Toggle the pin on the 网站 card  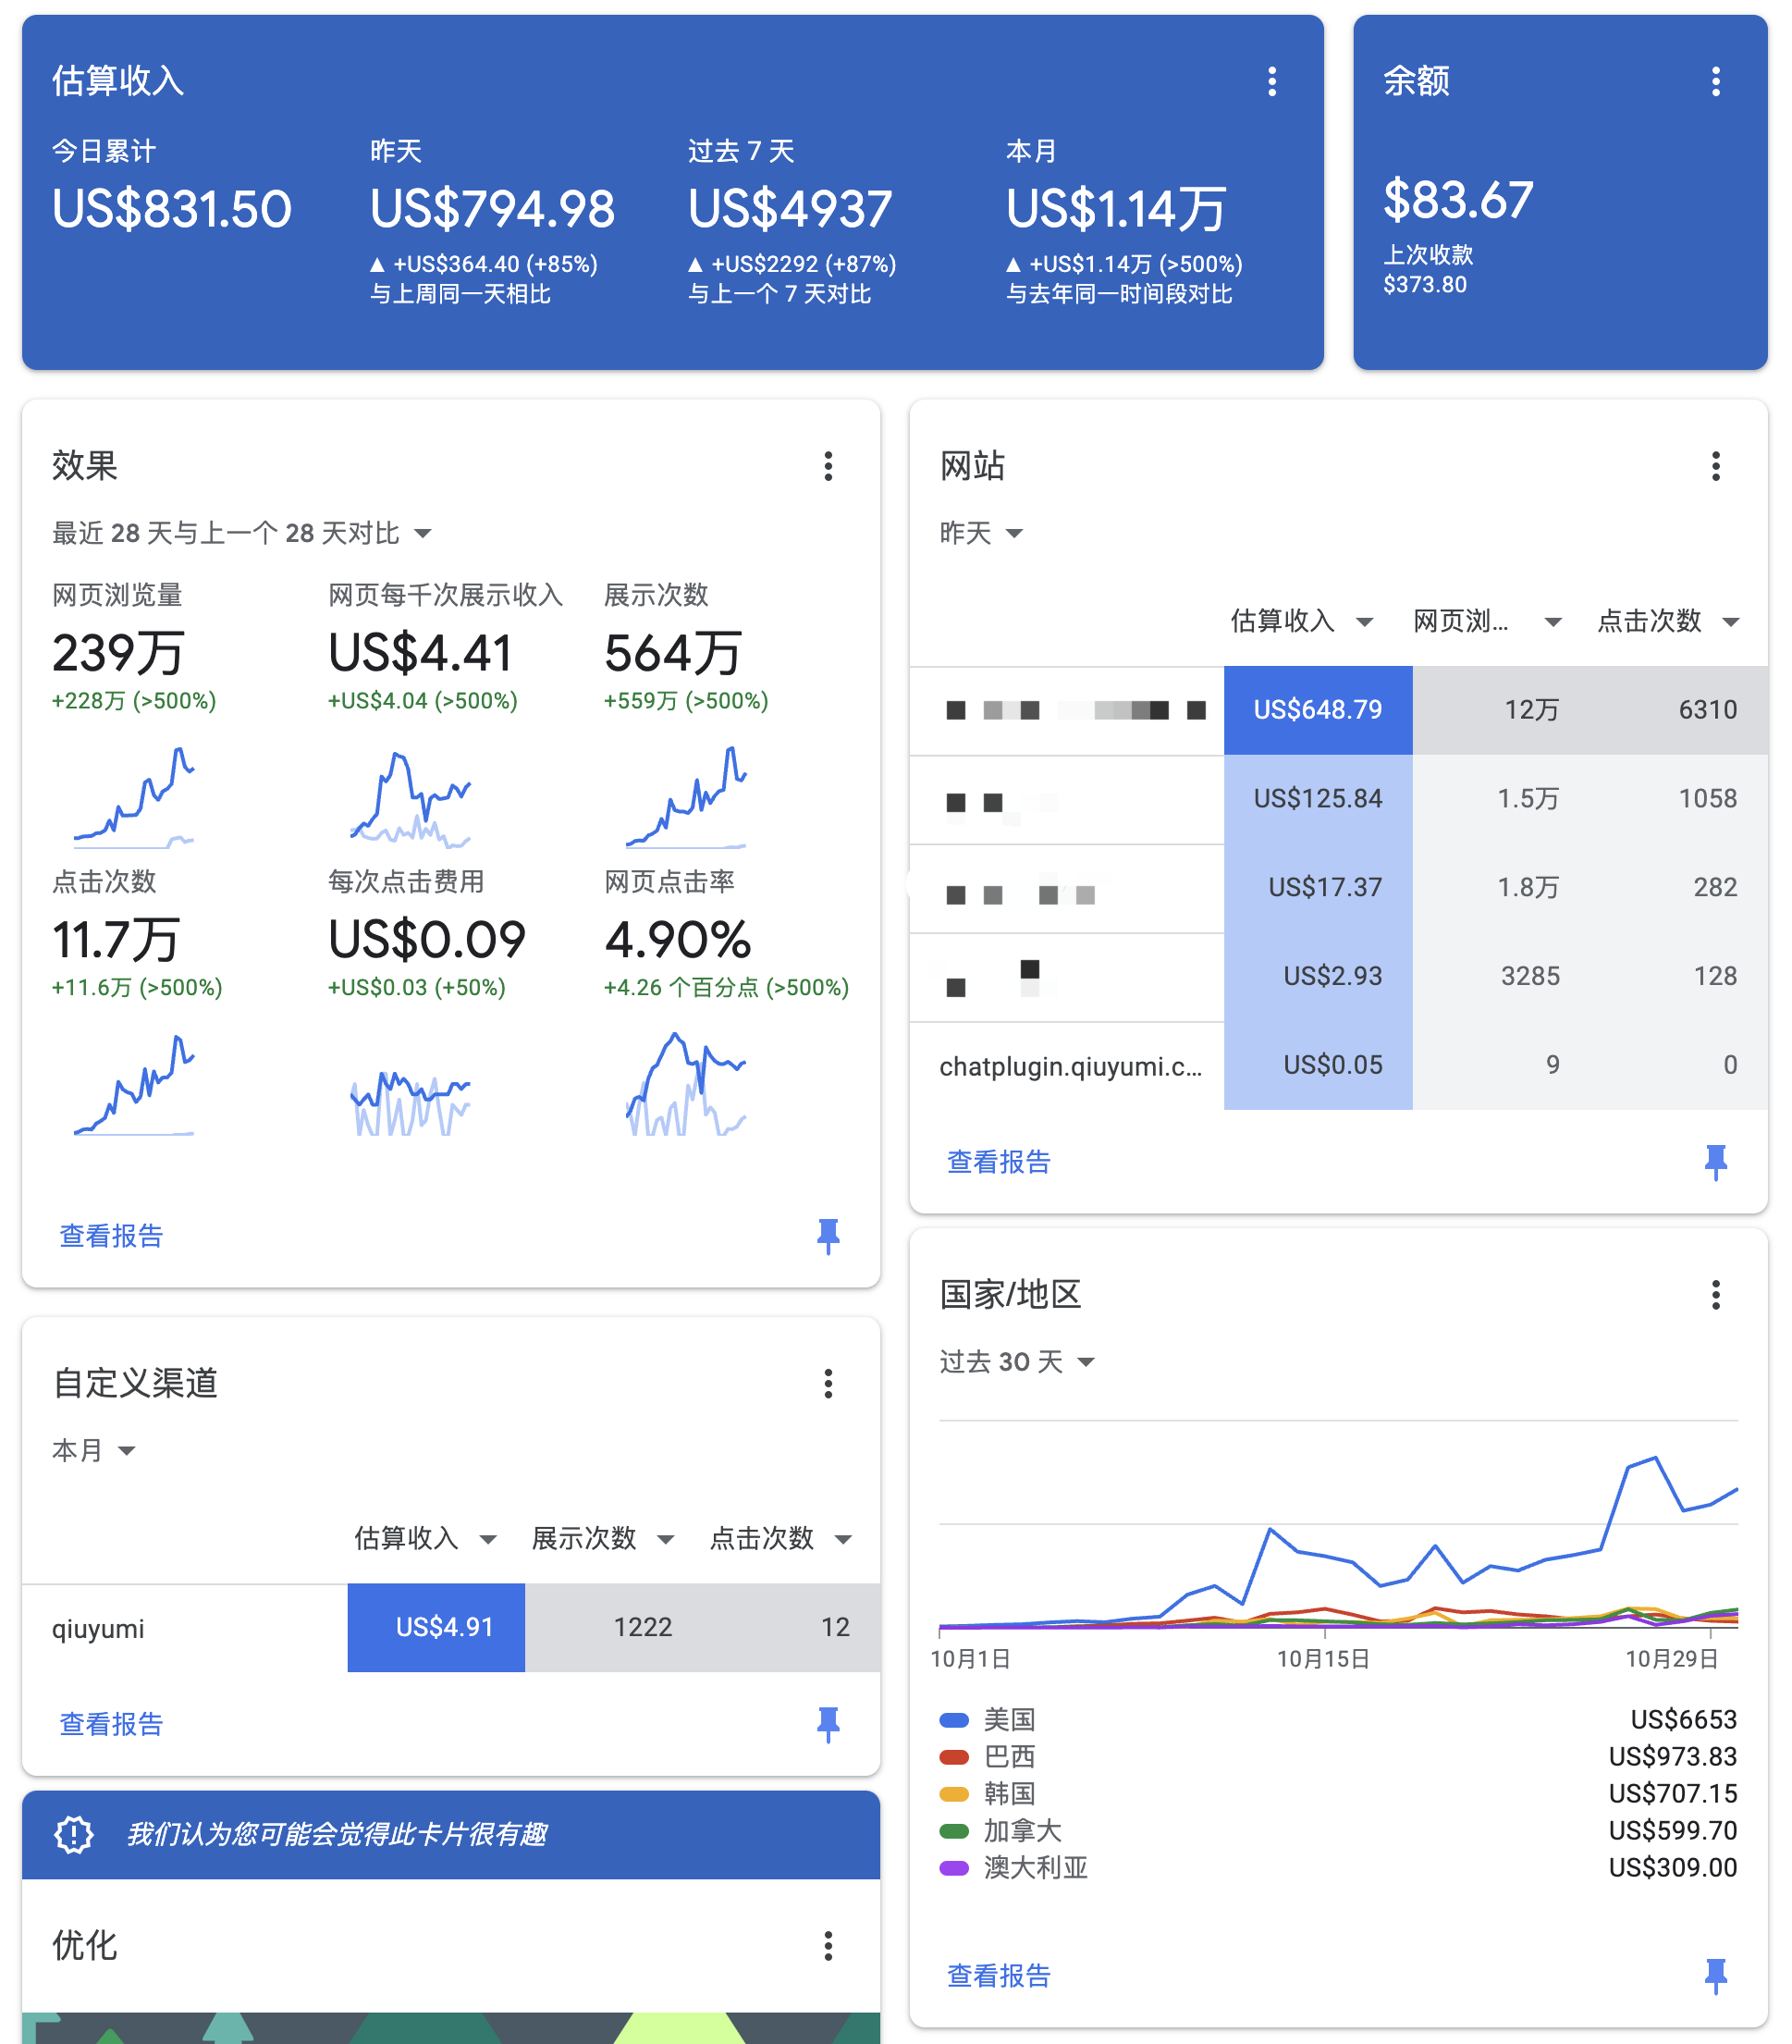click(1715, 1162)
